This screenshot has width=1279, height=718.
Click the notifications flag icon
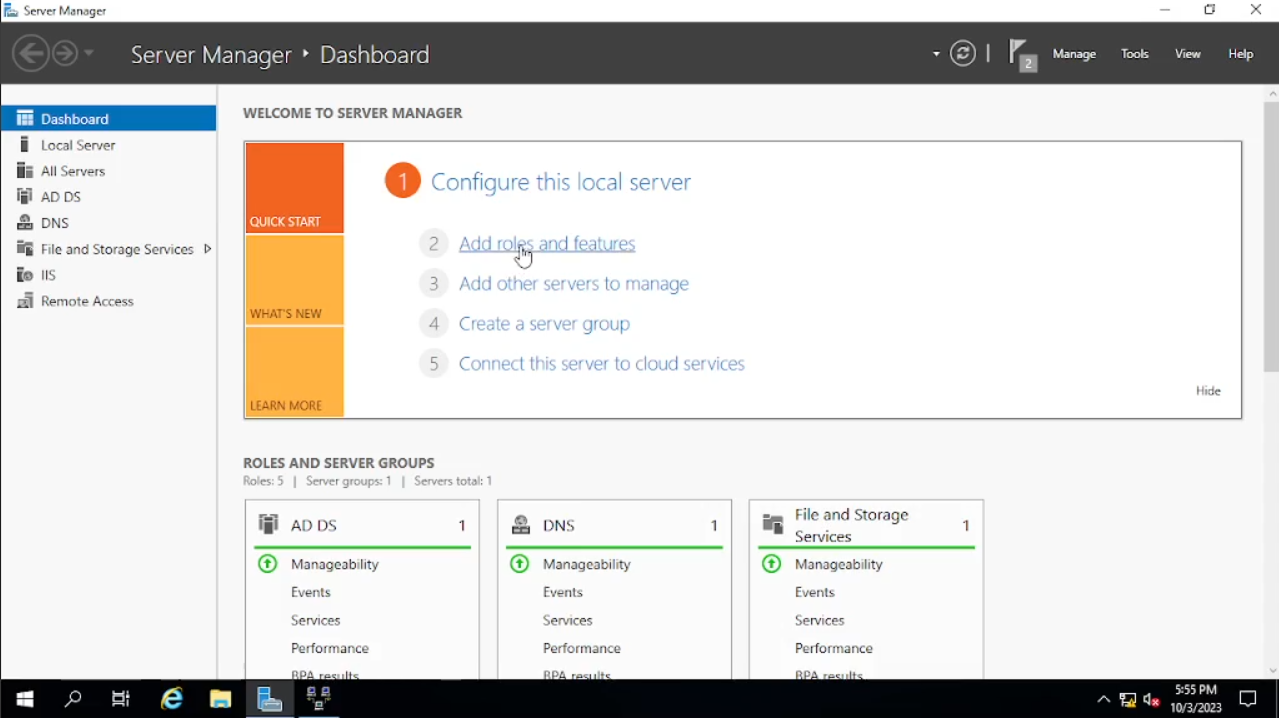[1020, 53]
